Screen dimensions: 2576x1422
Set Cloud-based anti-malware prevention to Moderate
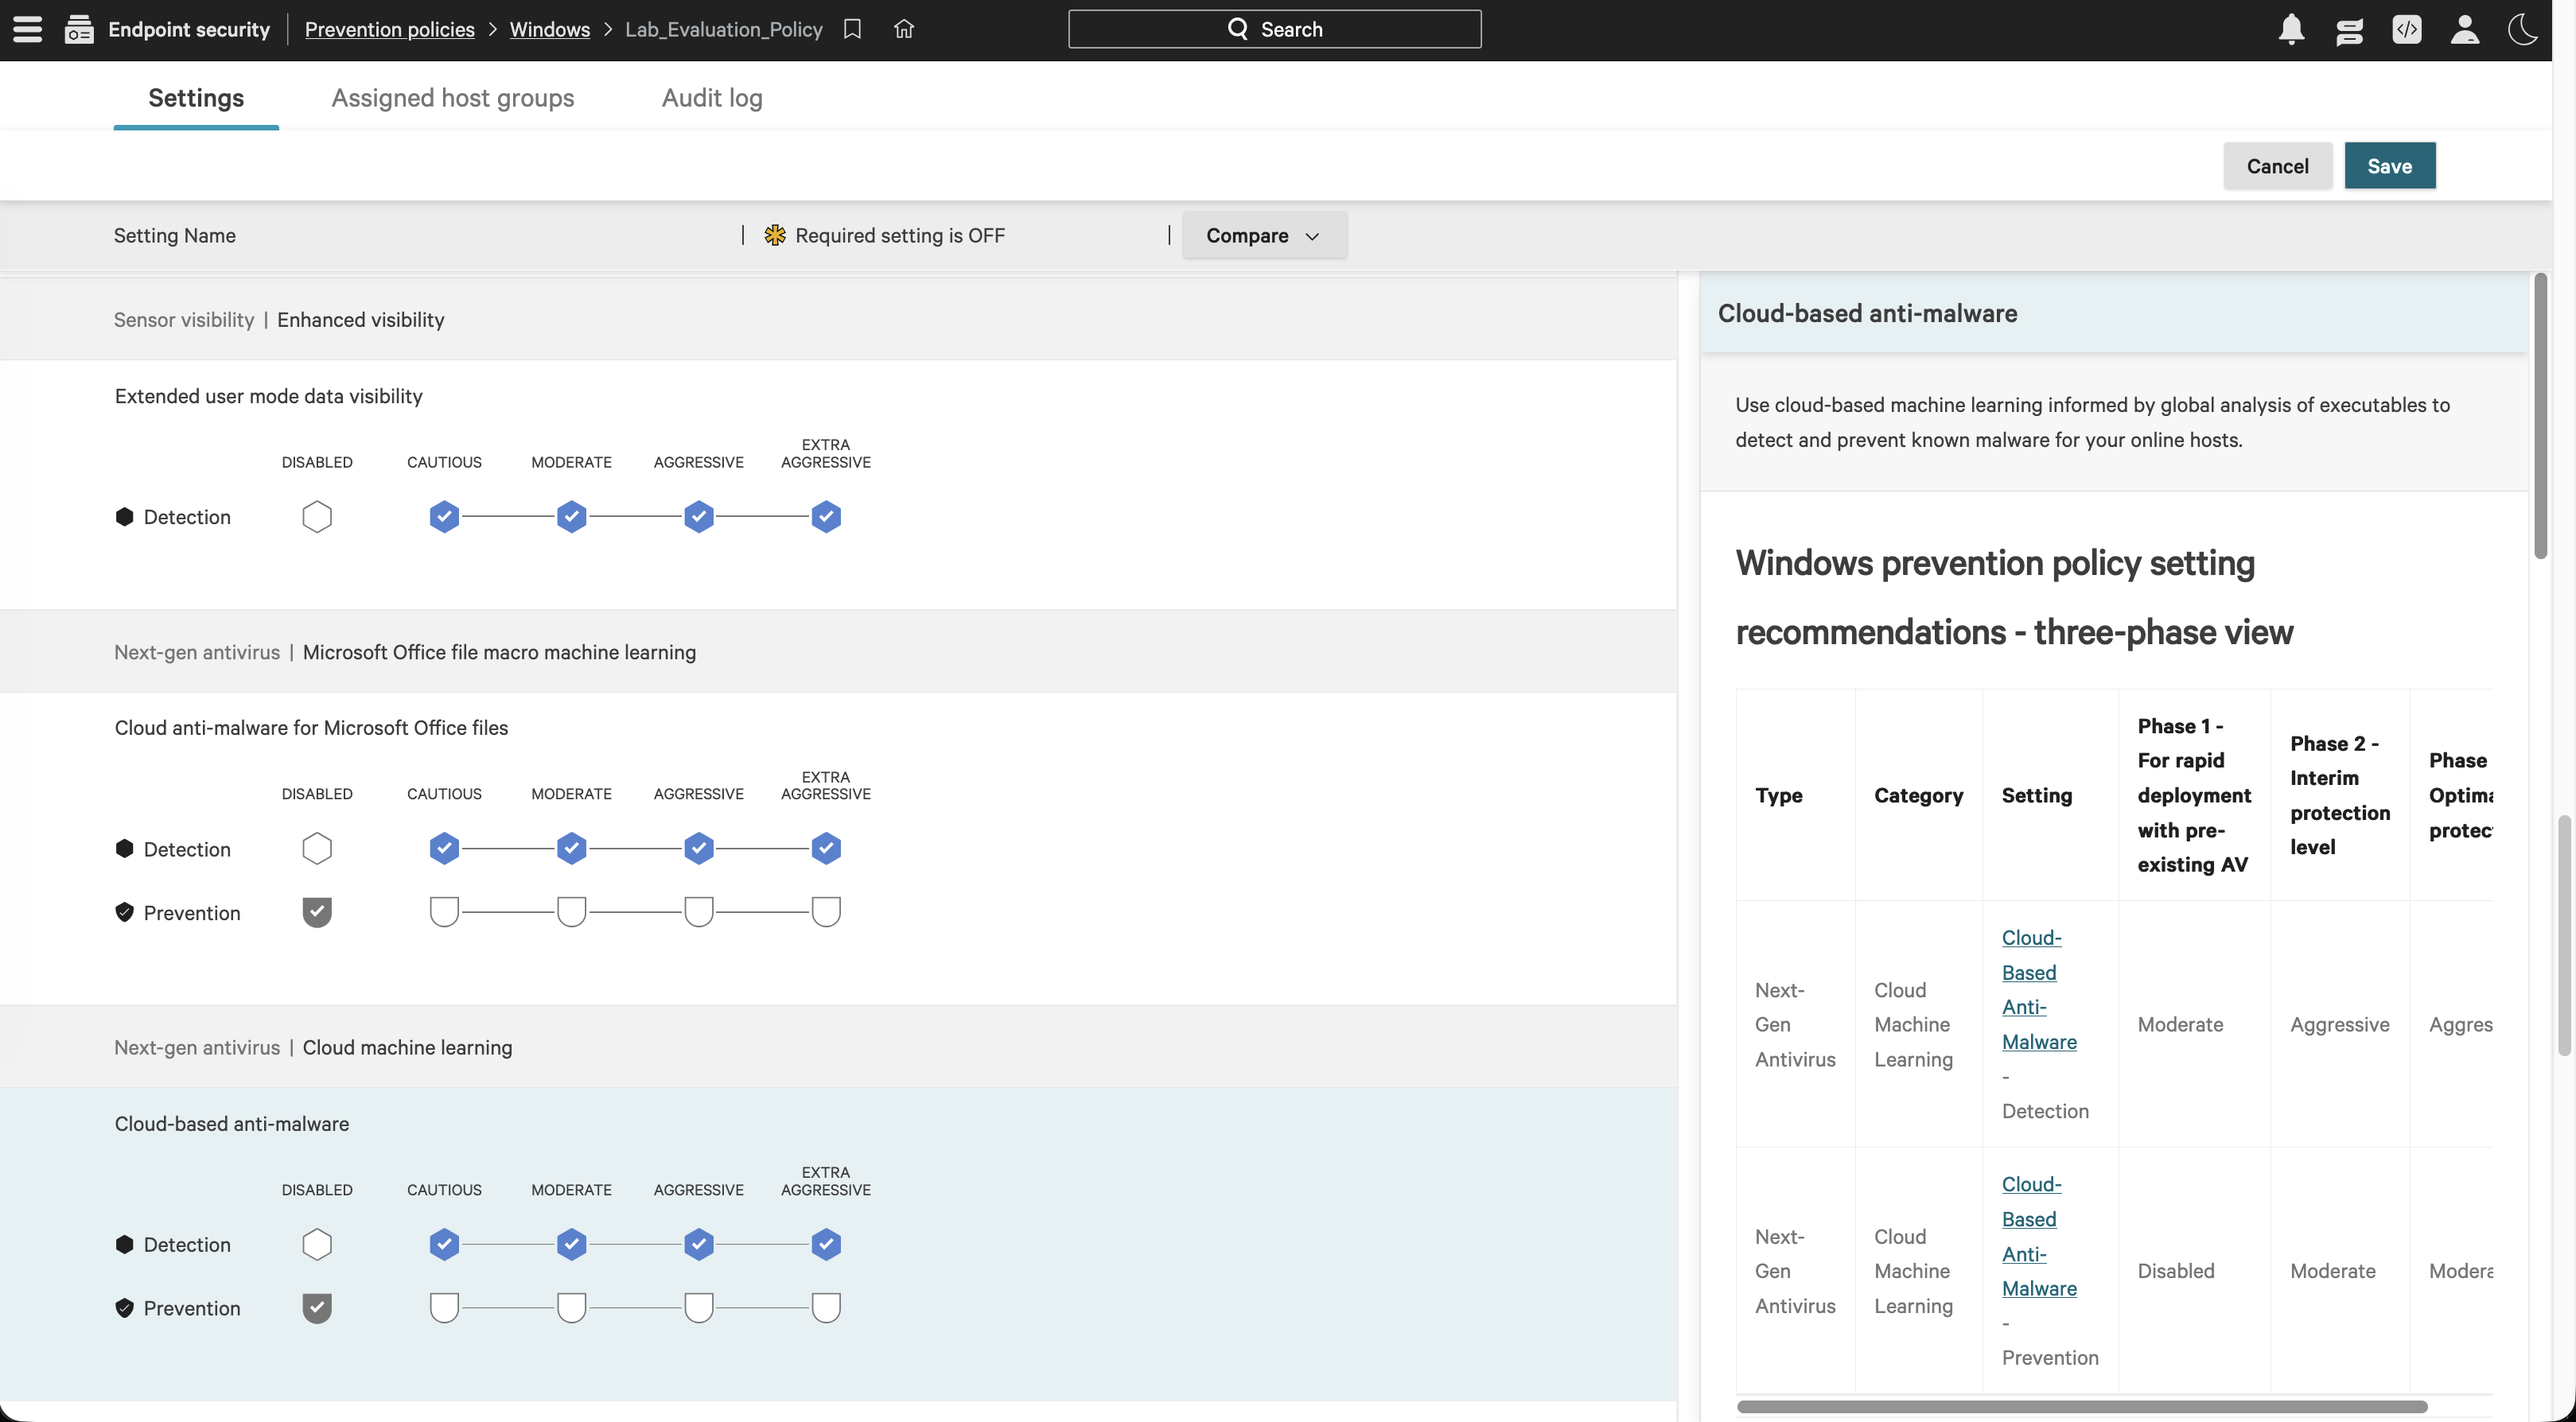pyautogui.click(x=571, y=1308)
